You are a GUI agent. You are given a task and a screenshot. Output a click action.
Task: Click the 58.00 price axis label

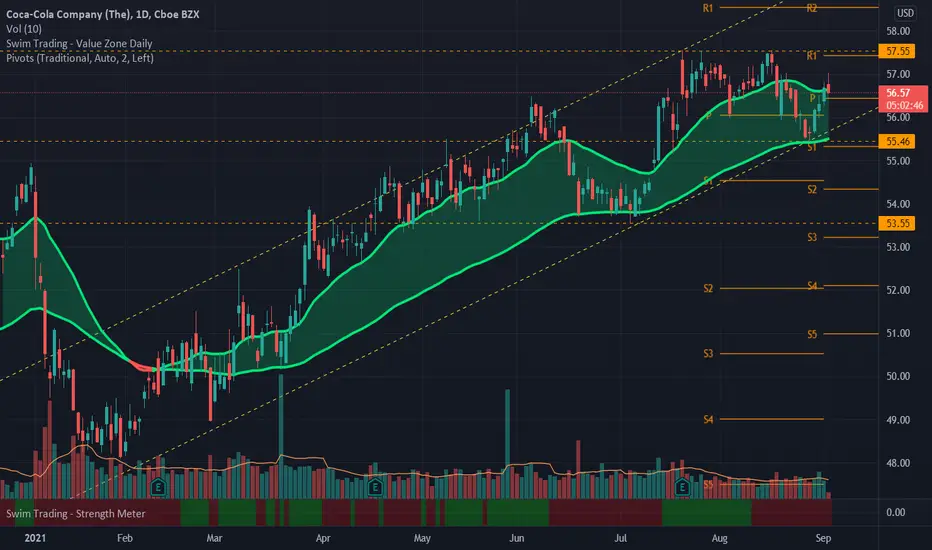(898, 31)
